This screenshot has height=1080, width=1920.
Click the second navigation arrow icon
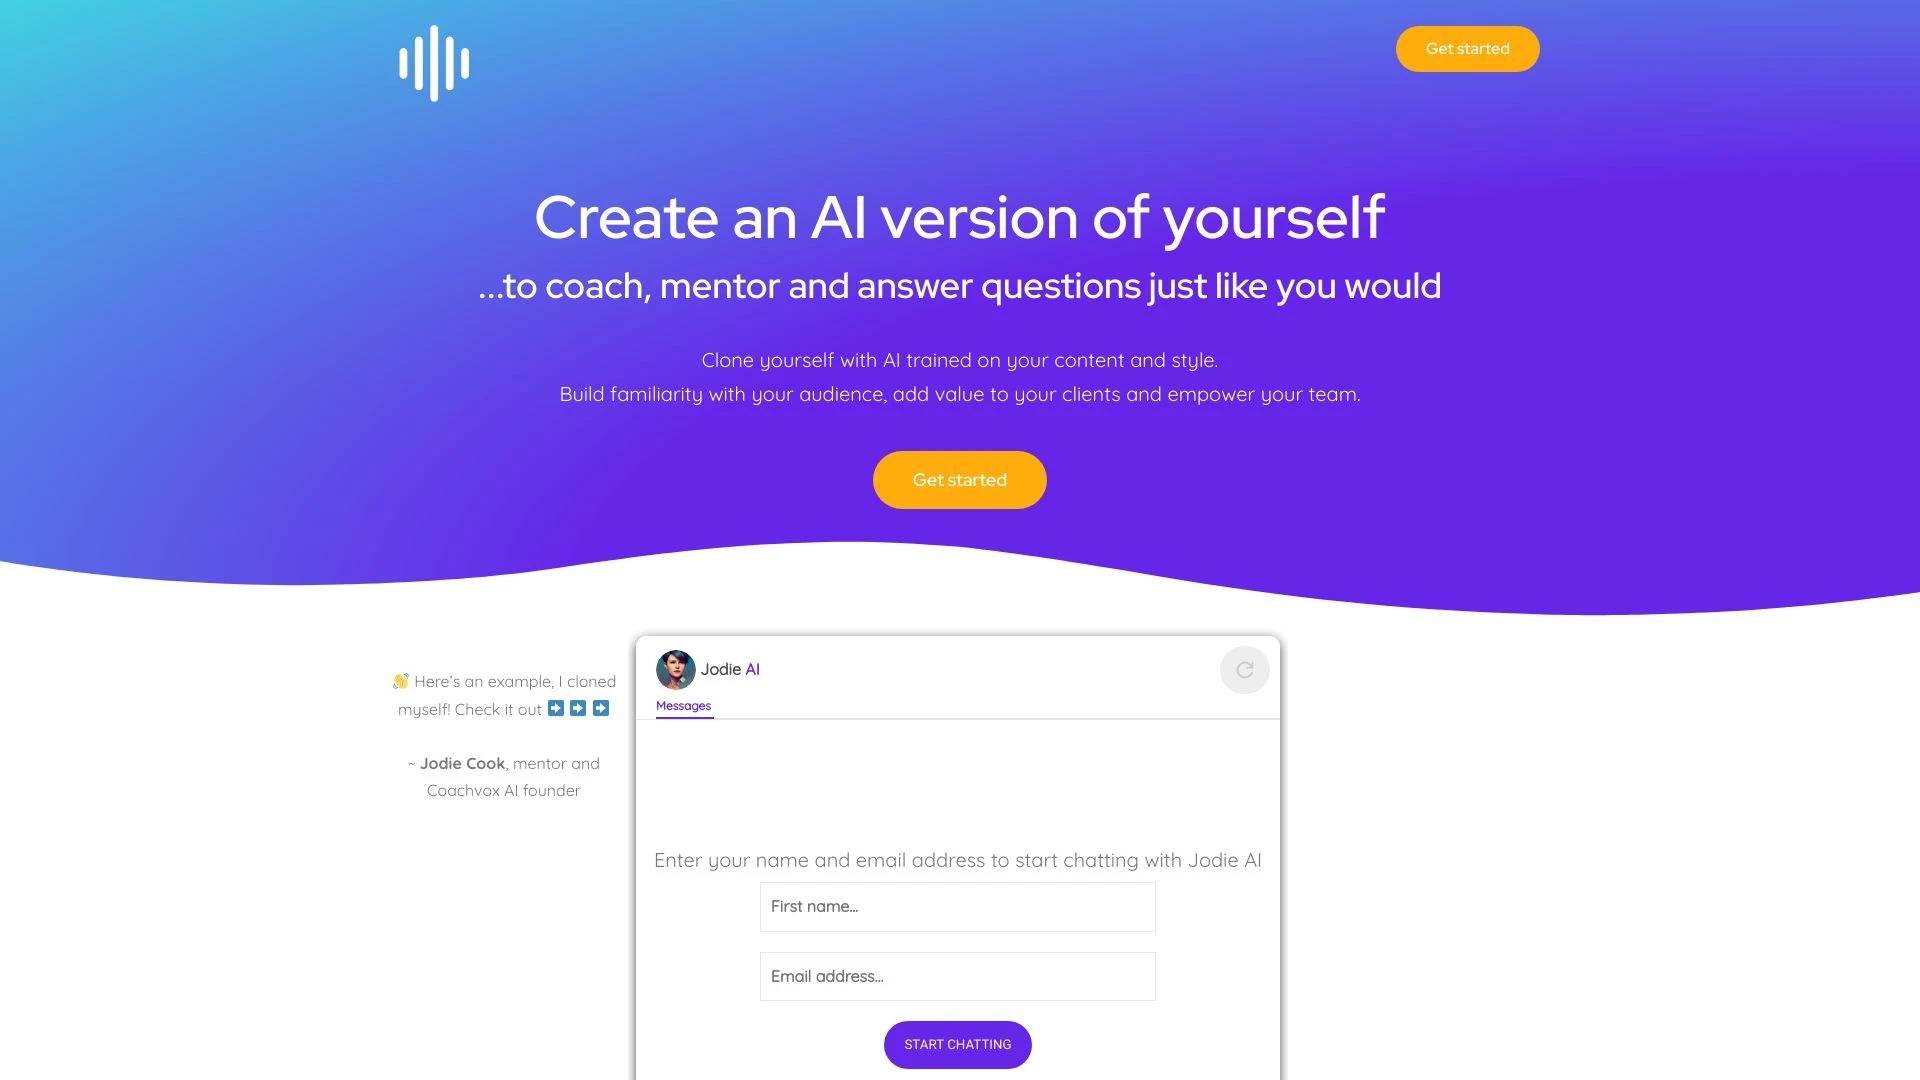click(x=578, y=708)
